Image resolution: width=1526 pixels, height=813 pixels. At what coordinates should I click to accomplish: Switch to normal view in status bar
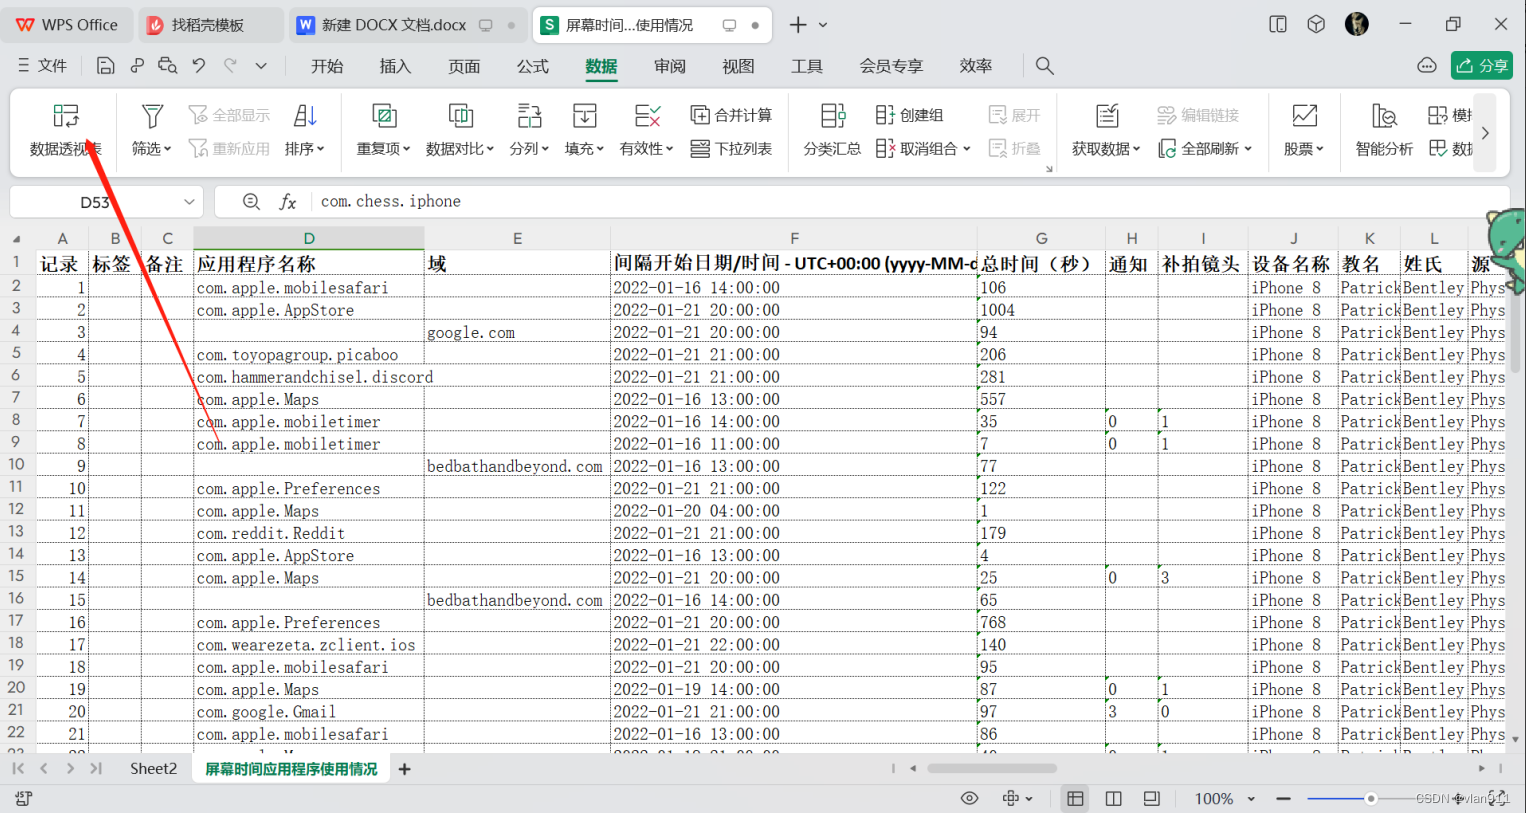coord(1075,798)
